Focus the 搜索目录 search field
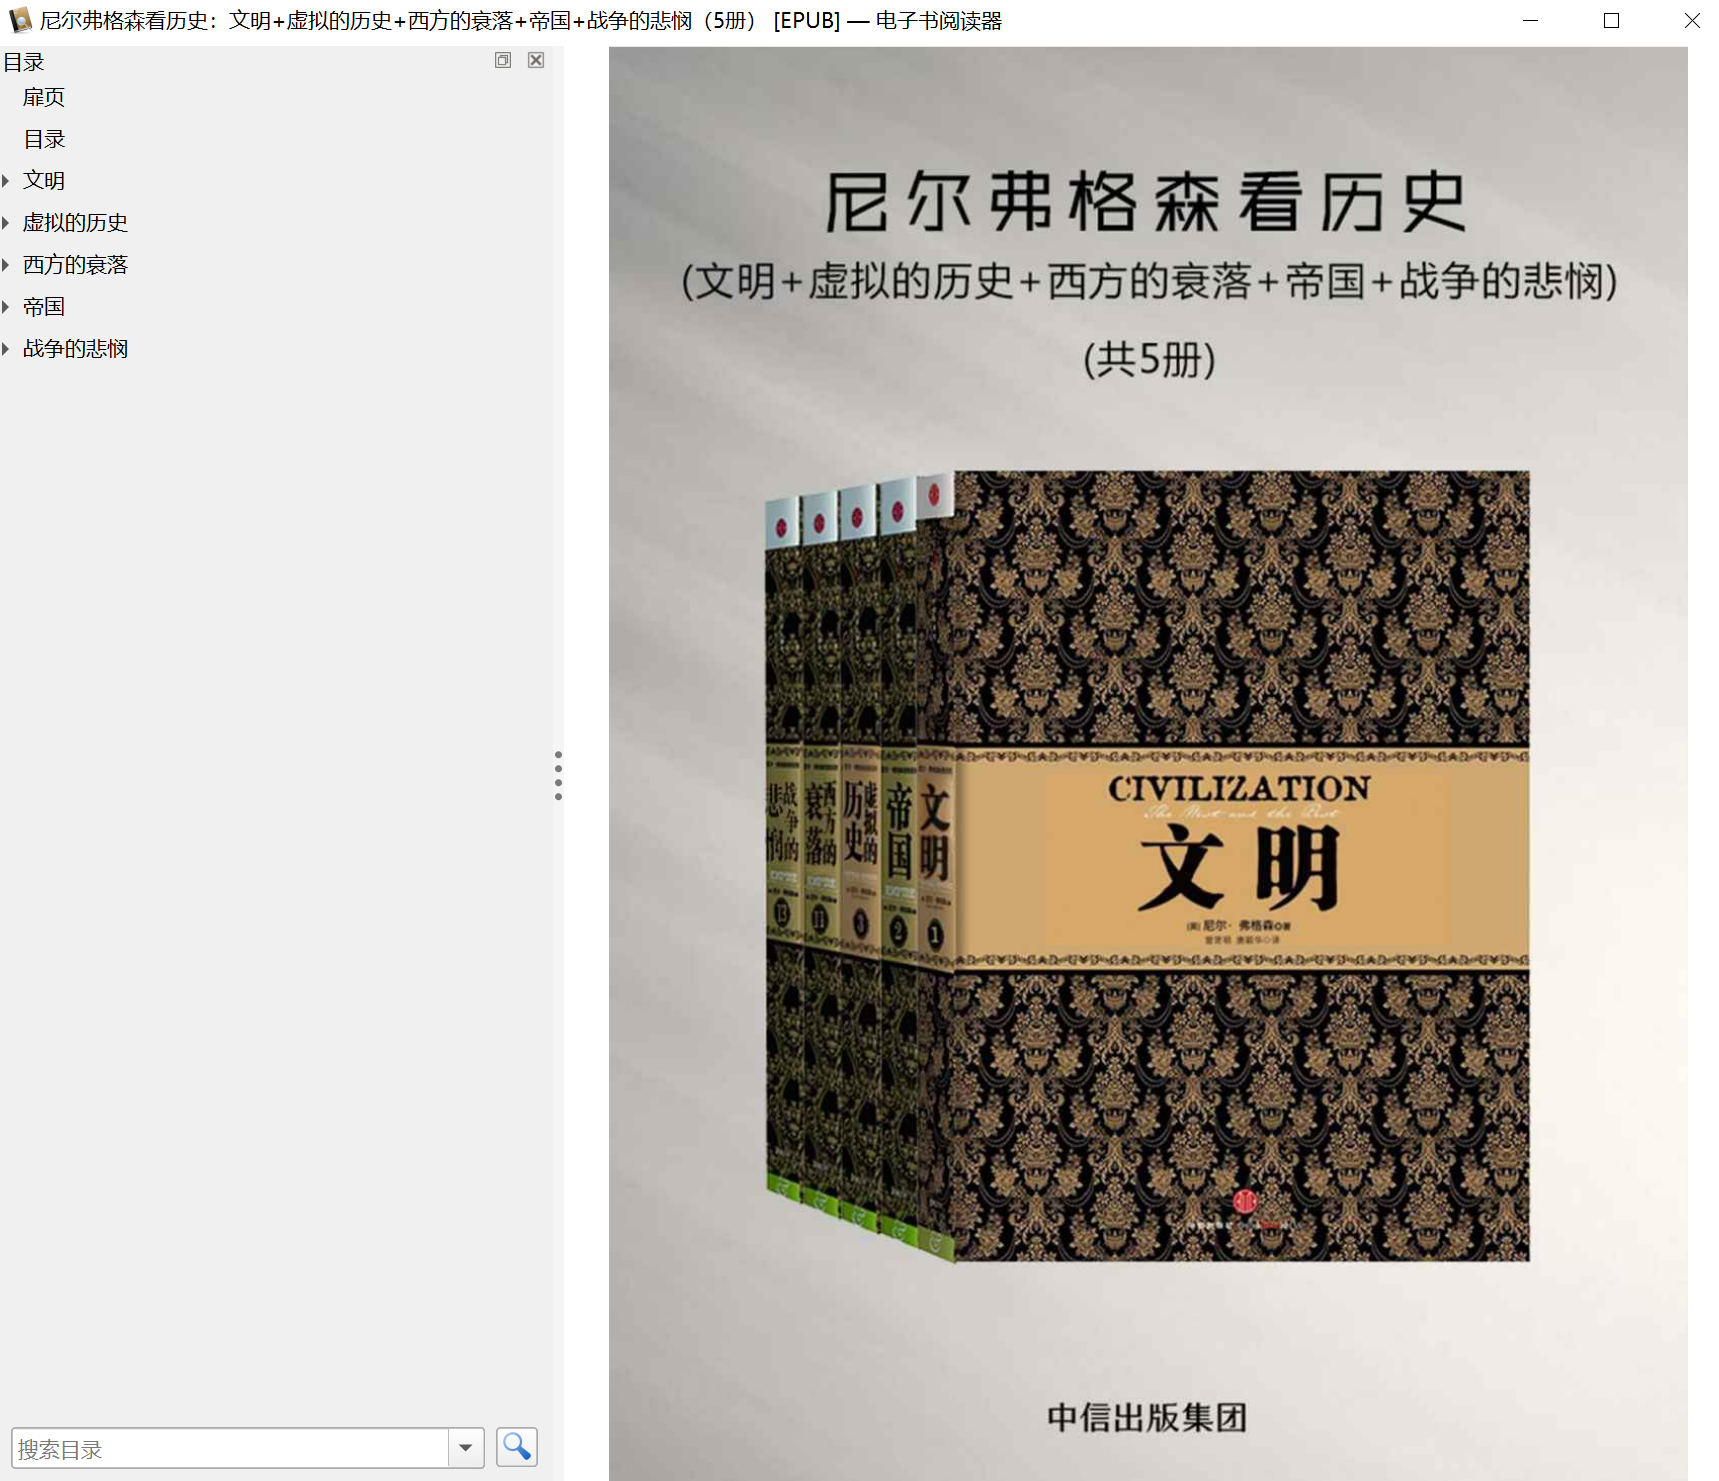This screenshot has height=1481, width=1719. coord(230,1448)
